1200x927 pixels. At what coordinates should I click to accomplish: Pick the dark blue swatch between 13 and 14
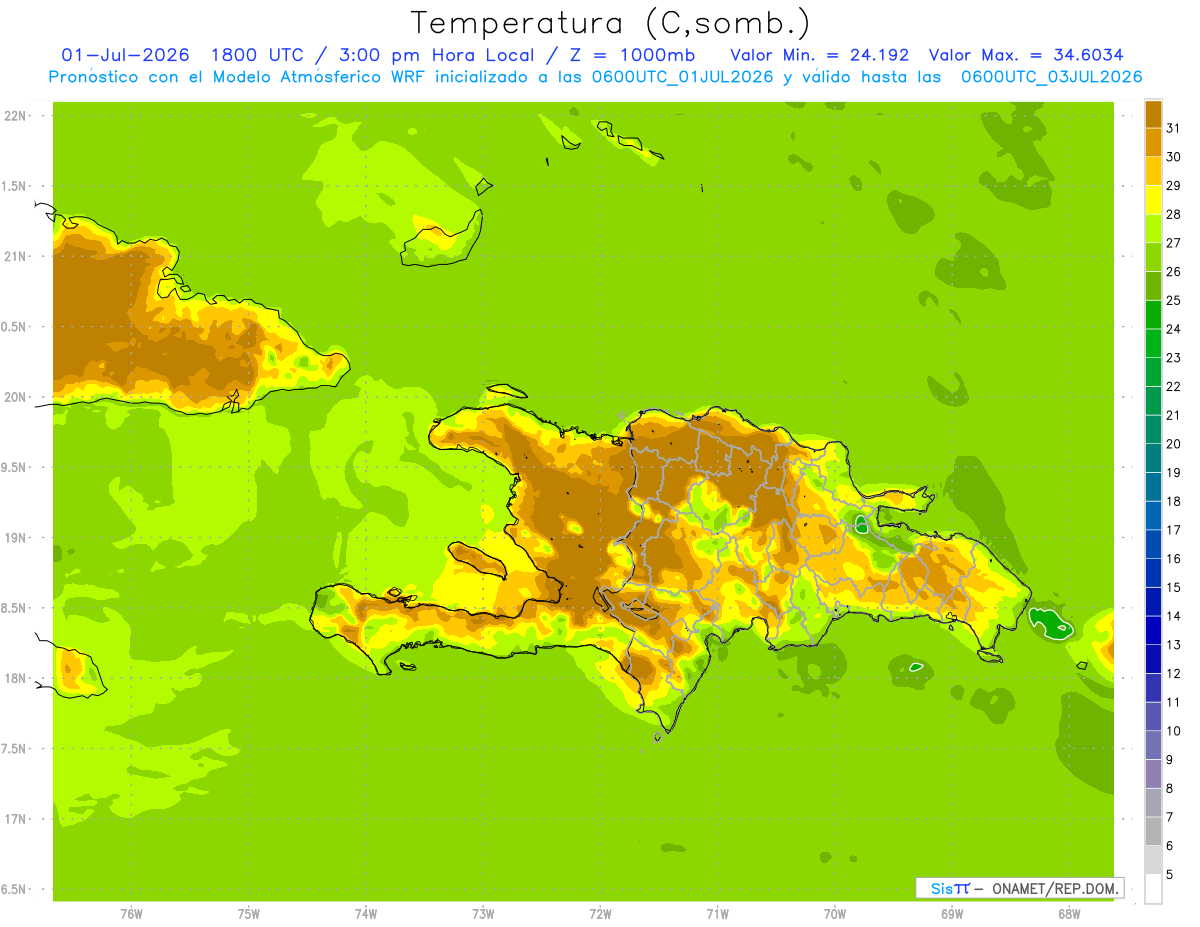[1153, 630]
